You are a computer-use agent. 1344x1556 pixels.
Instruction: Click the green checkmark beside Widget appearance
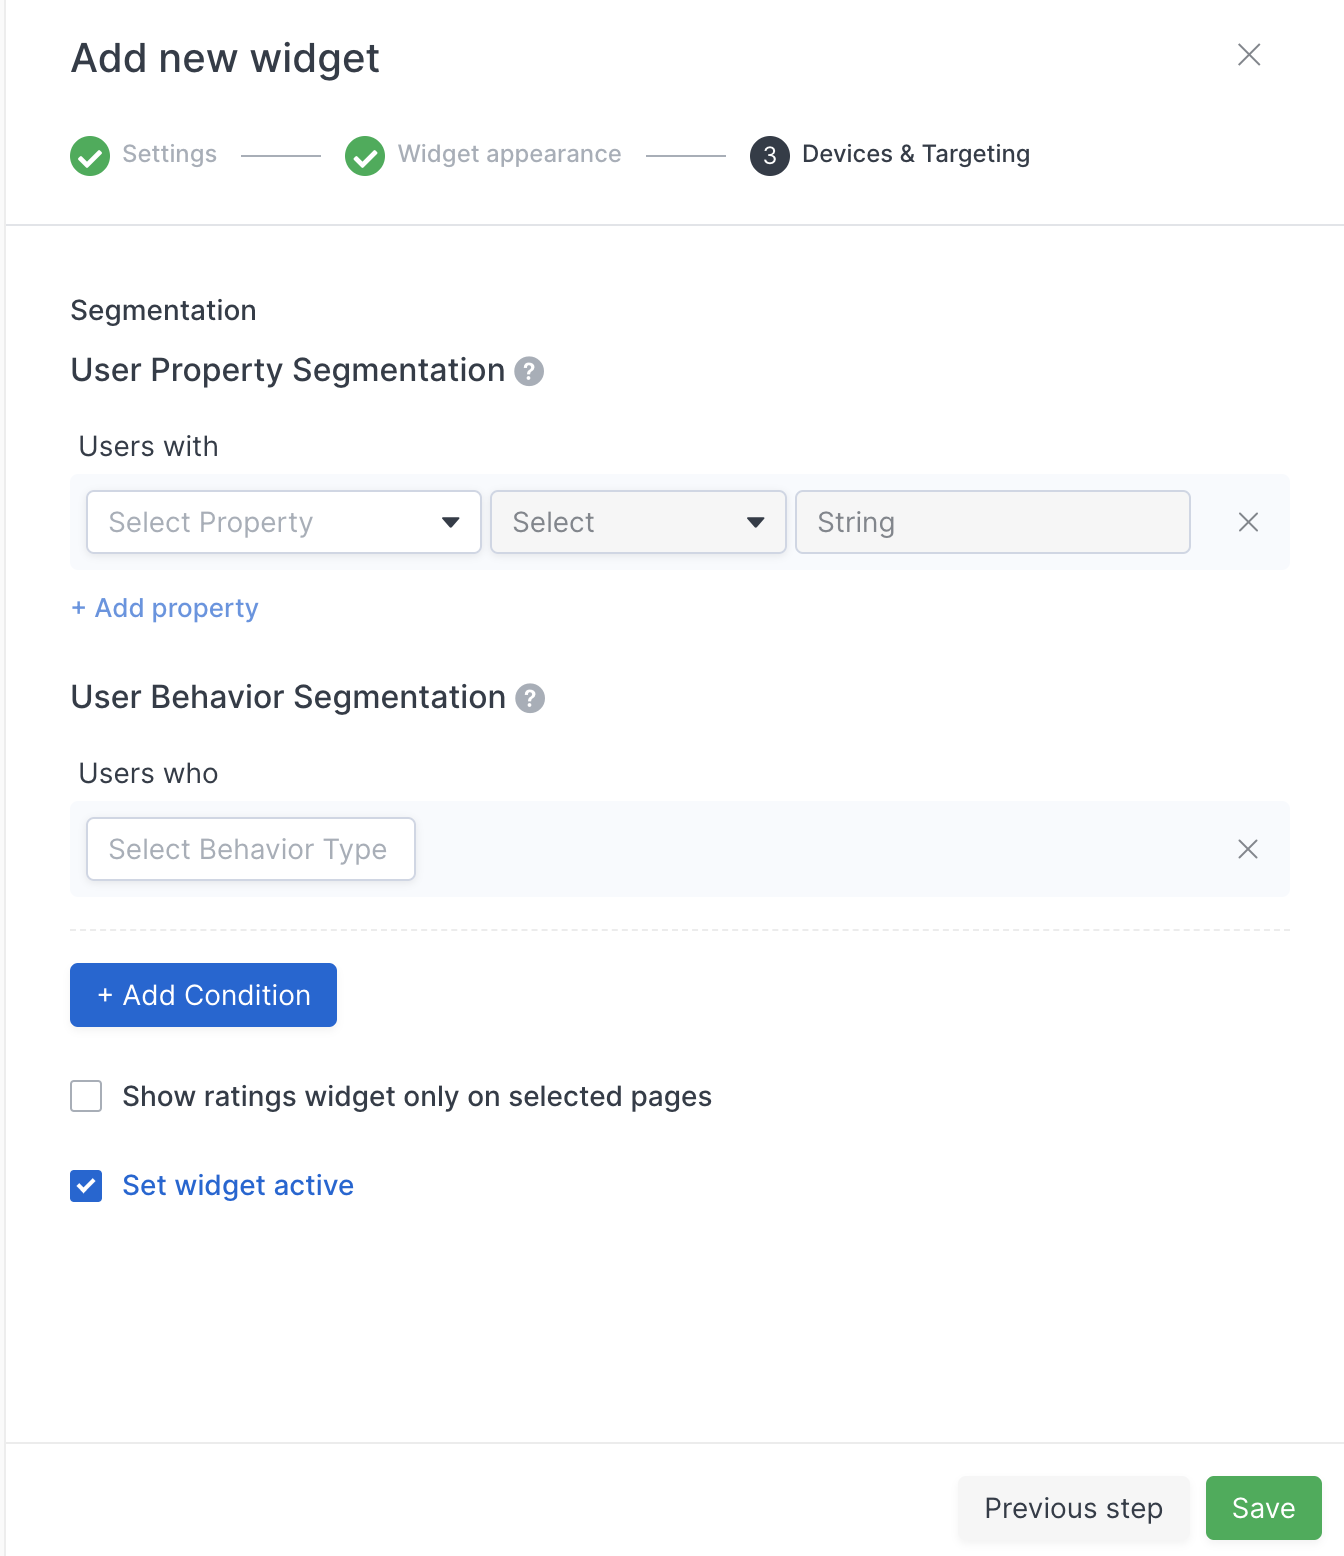pos(365,155)
